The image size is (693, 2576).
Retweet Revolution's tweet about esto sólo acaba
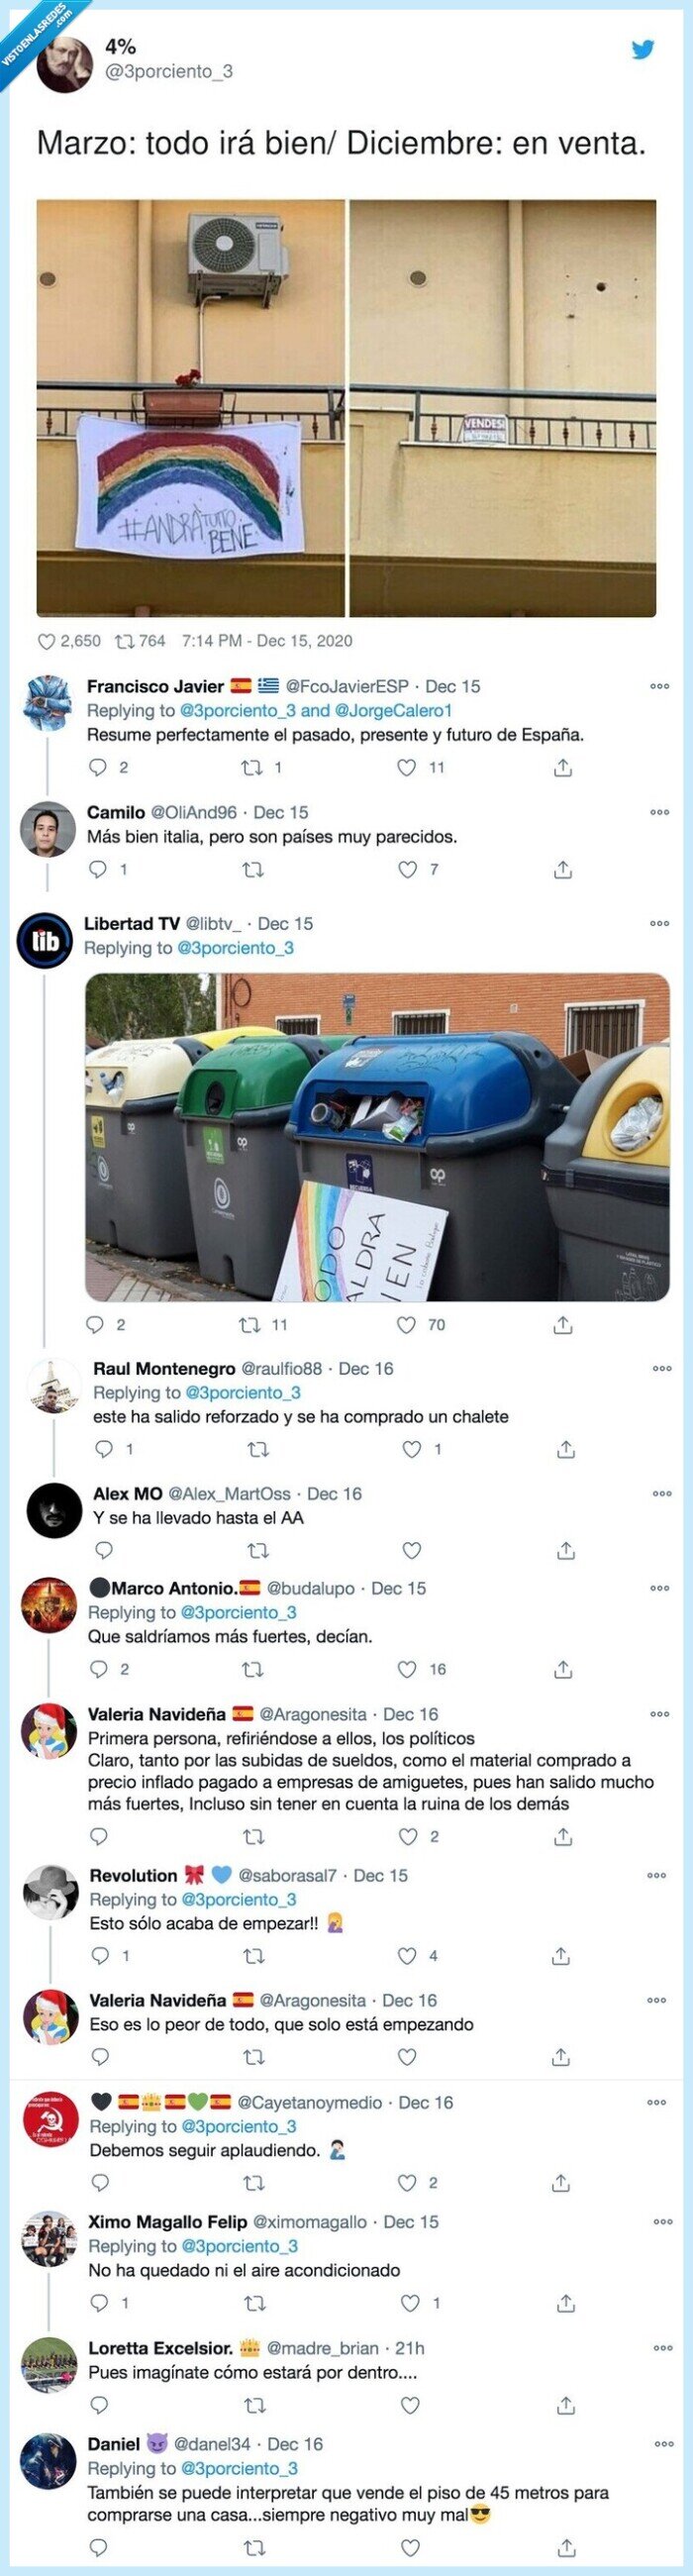254,1955
